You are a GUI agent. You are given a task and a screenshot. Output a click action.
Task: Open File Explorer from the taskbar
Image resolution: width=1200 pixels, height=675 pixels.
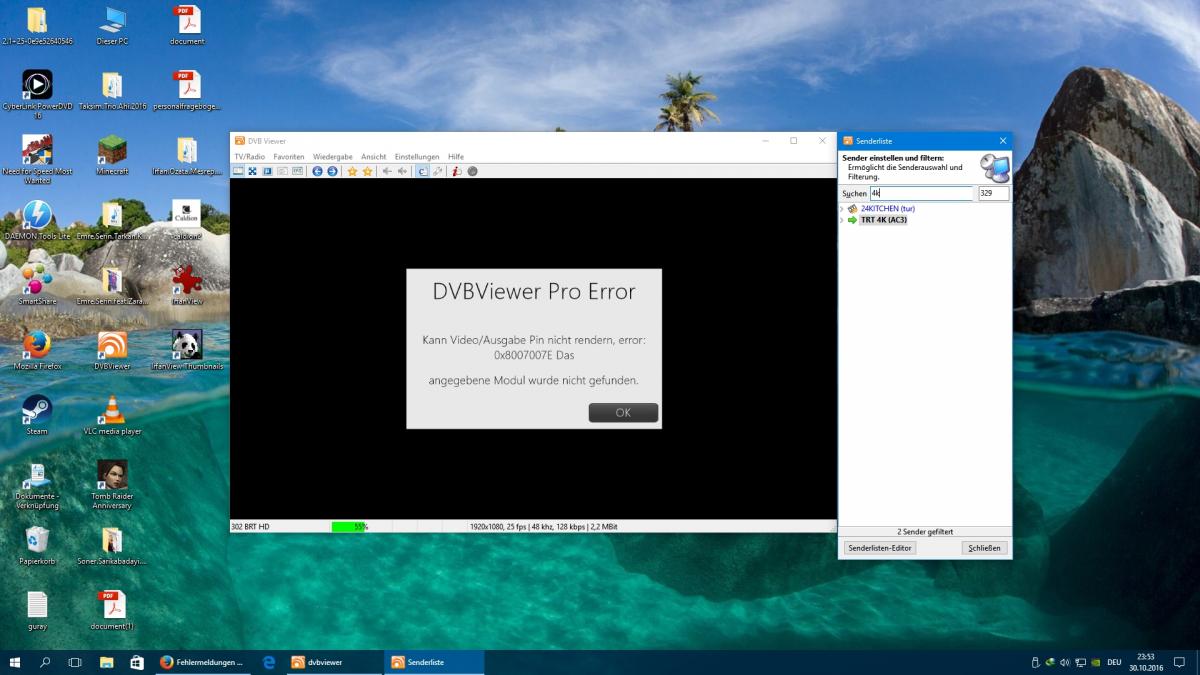(x=106, y=662)
